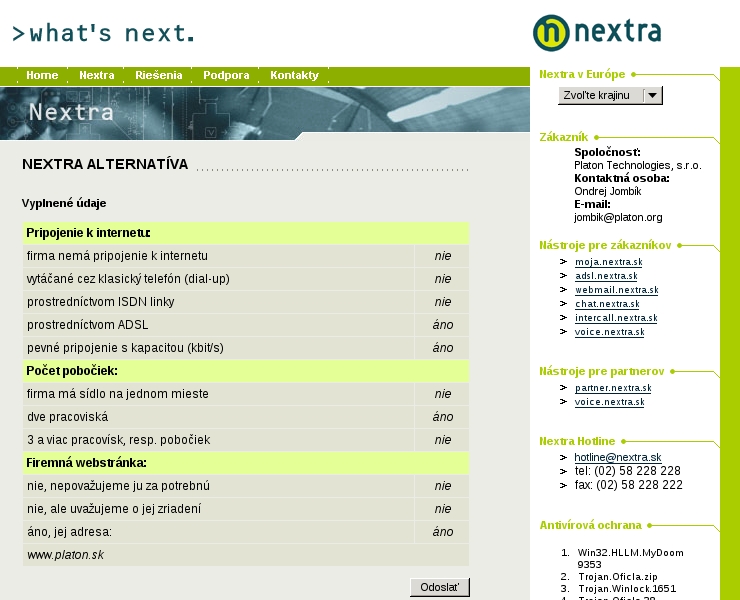Open webmail.nextra.sk link

pos(616,290)
